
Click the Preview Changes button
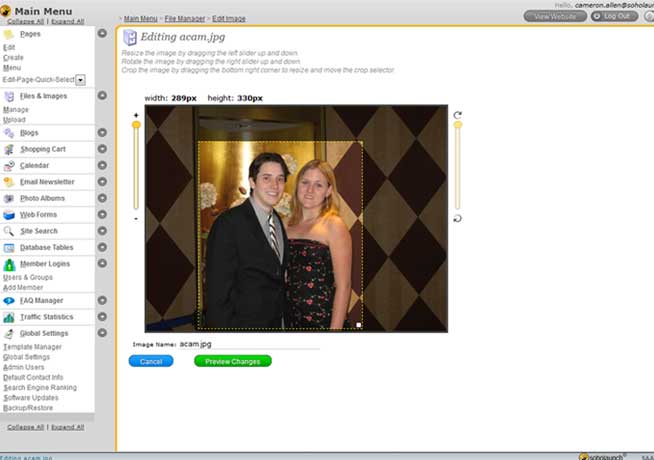coord(232,361)
